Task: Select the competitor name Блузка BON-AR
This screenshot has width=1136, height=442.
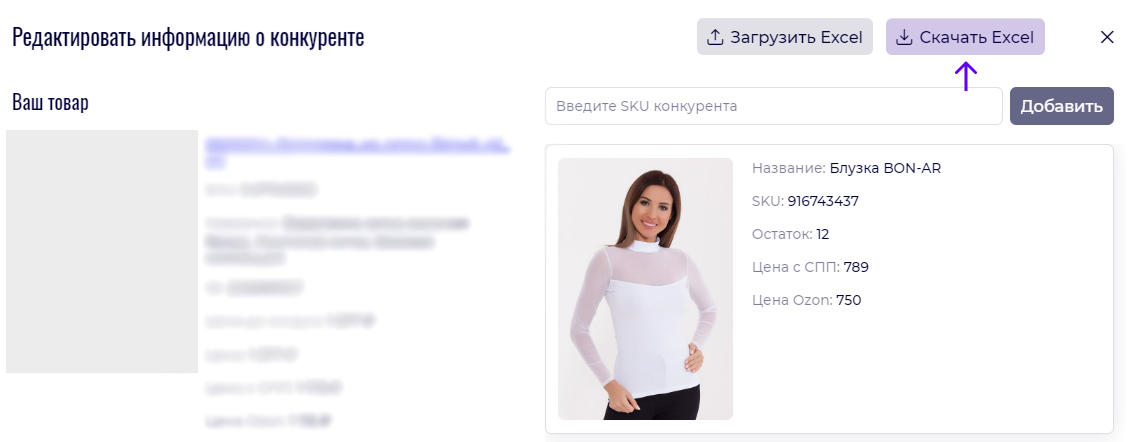Action: 885,168
